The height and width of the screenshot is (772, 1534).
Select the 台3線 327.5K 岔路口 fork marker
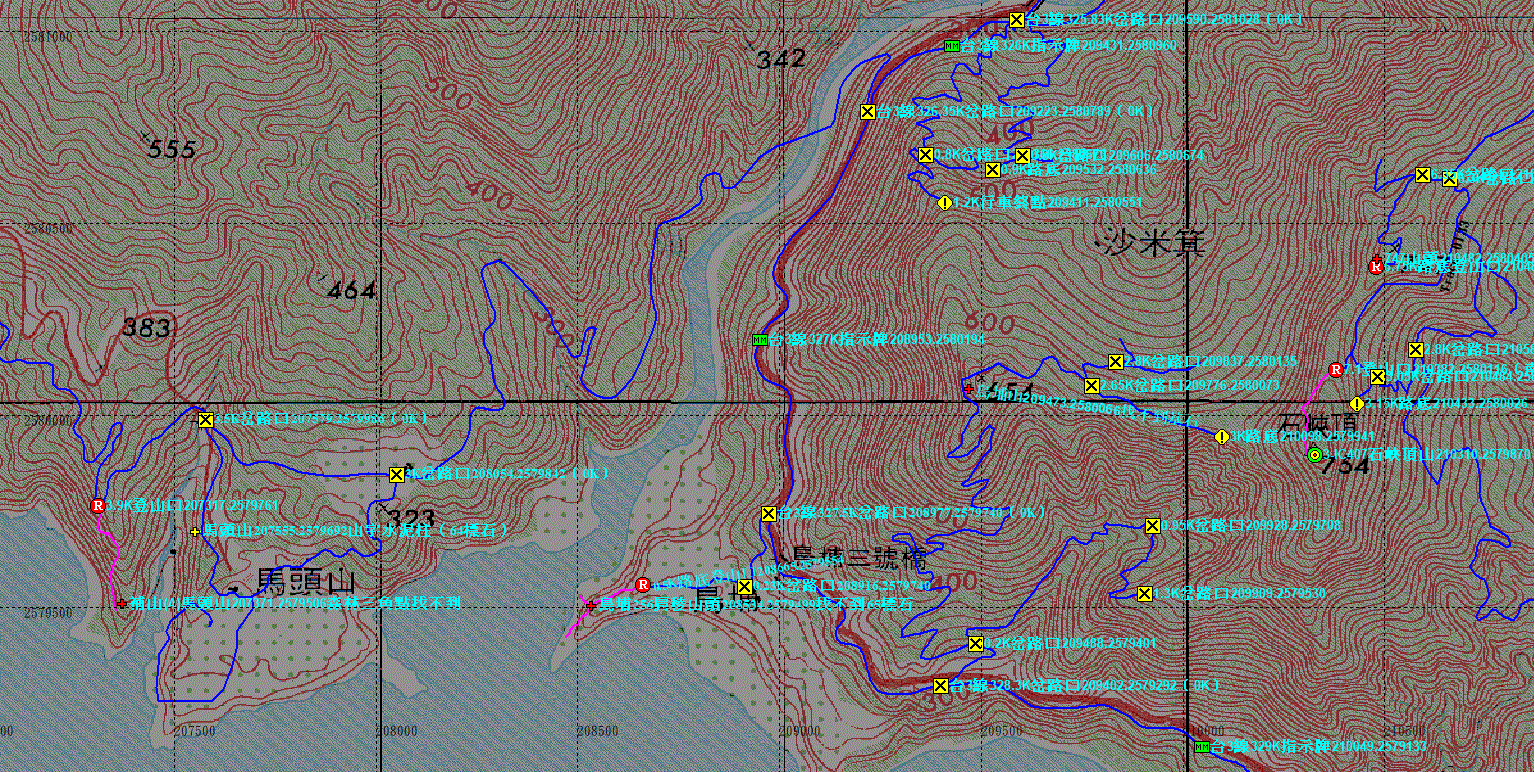pos(768,514)
